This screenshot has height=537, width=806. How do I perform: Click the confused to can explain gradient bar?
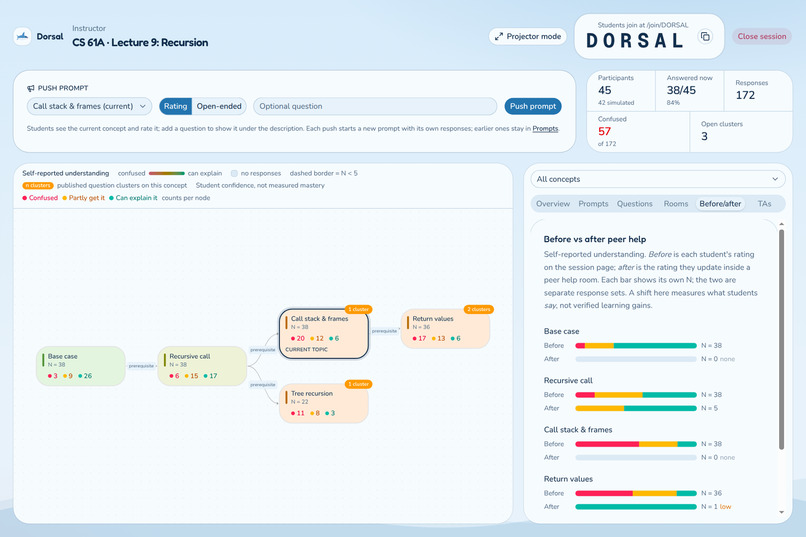(167, 174)
